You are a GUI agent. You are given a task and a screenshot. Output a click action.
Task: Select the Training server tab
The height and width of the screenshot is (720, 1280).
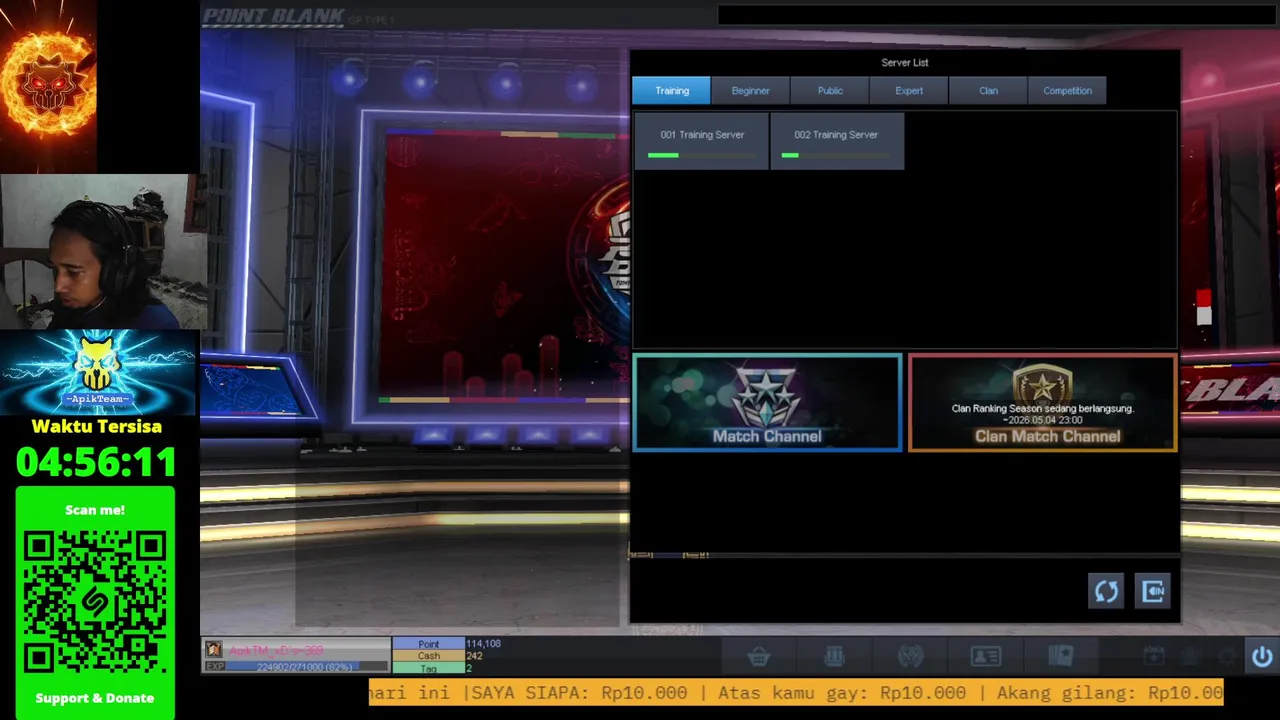(671, 91)
